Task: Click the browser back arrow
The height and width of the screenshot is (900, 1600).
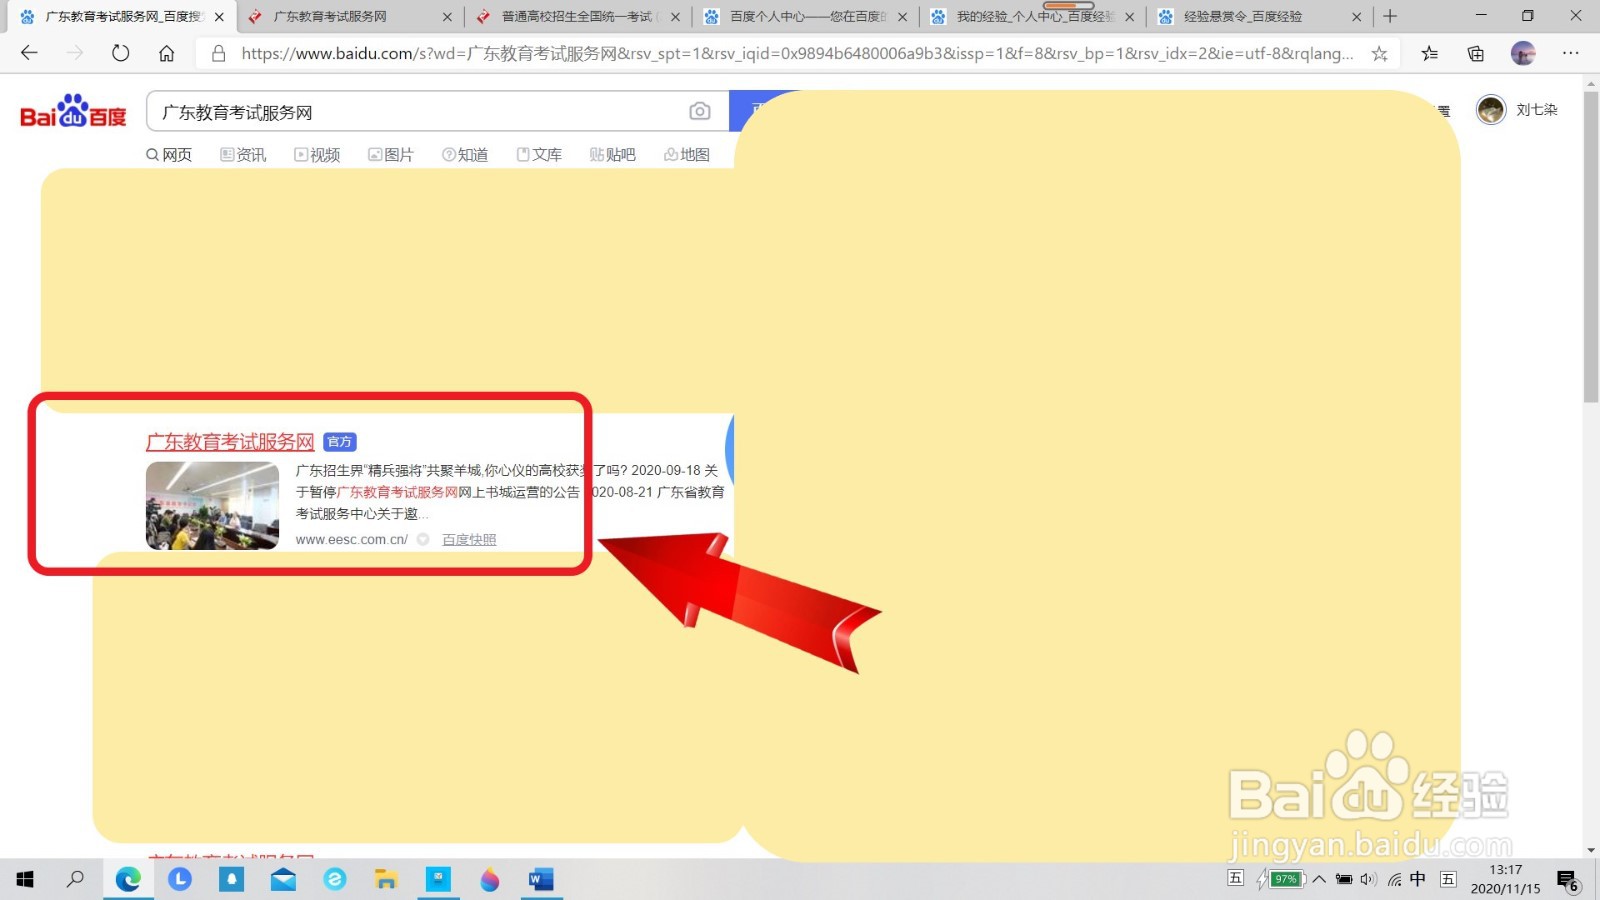Action: tap(29, 53)
